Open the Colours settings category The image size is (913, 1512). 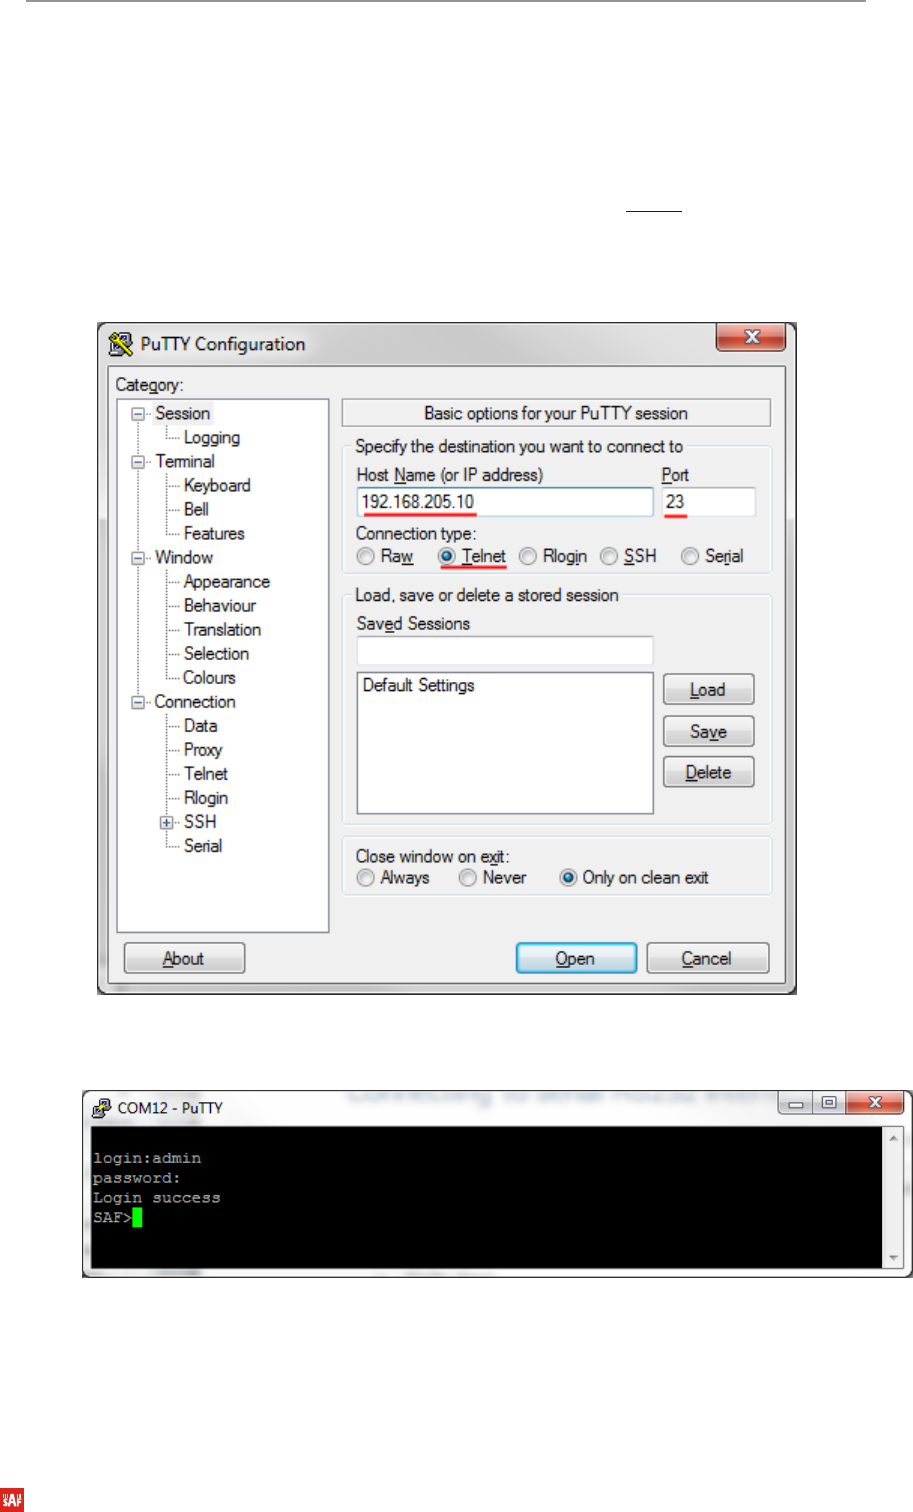(209, 678)
